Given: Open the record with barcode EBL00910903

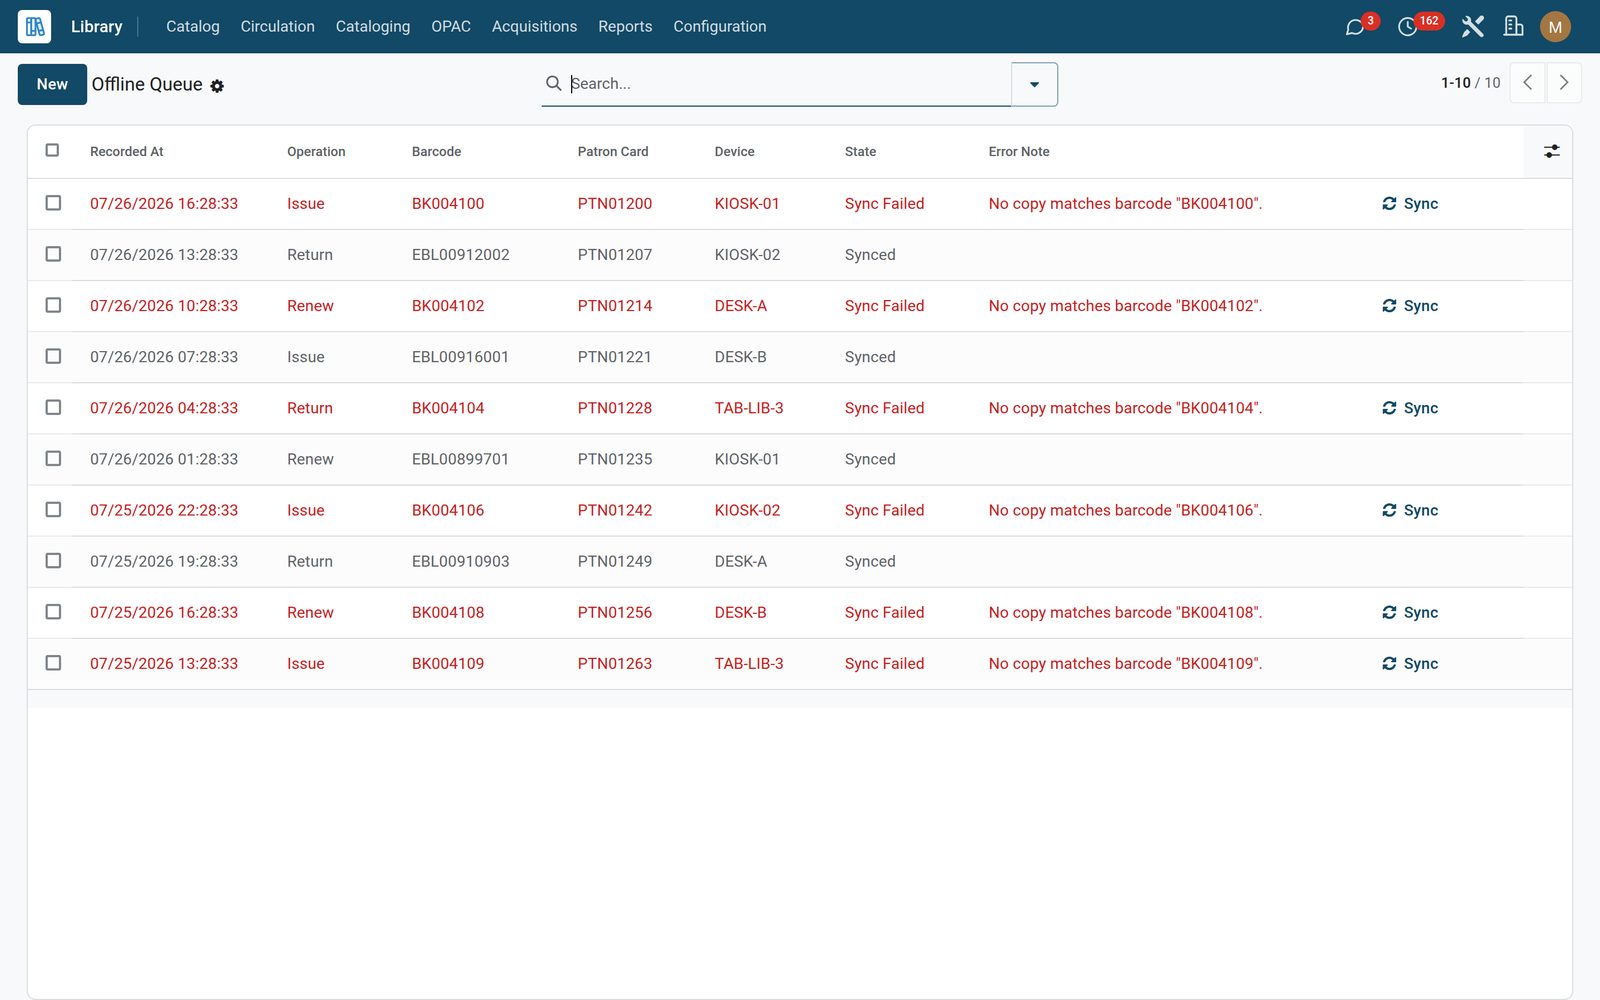Looking at the screenshot, I should click(x=460, y=562).
